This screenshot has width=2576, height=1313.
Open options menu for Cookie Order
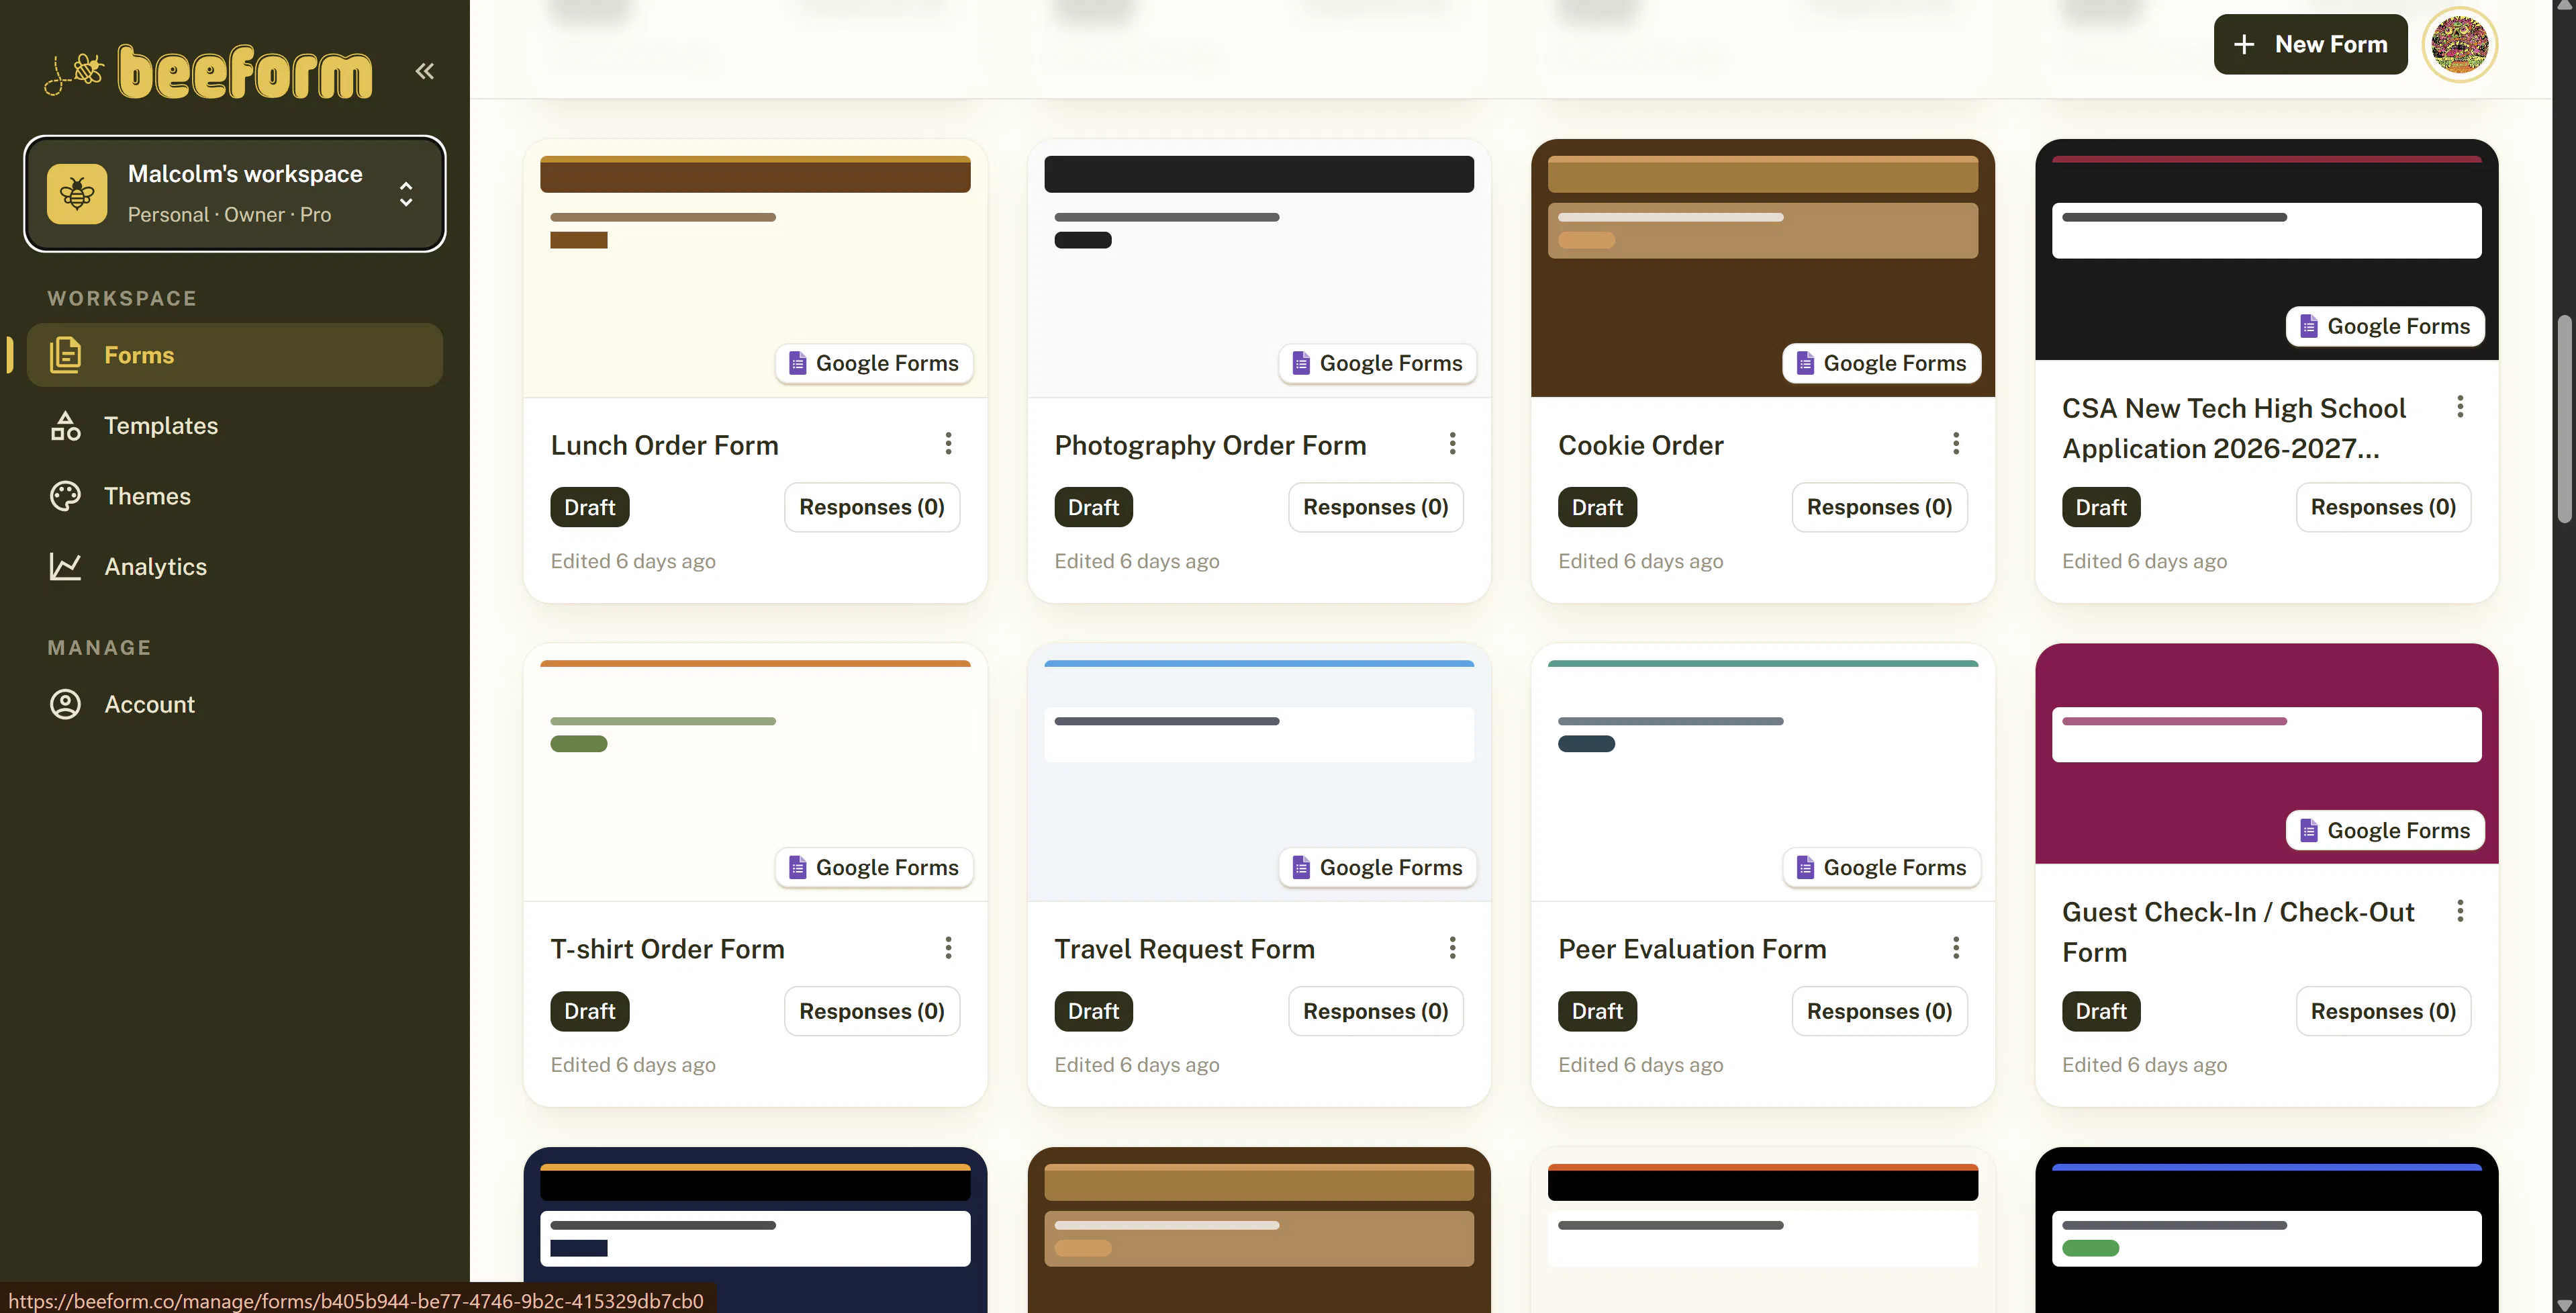click(x=1956, y=443)
